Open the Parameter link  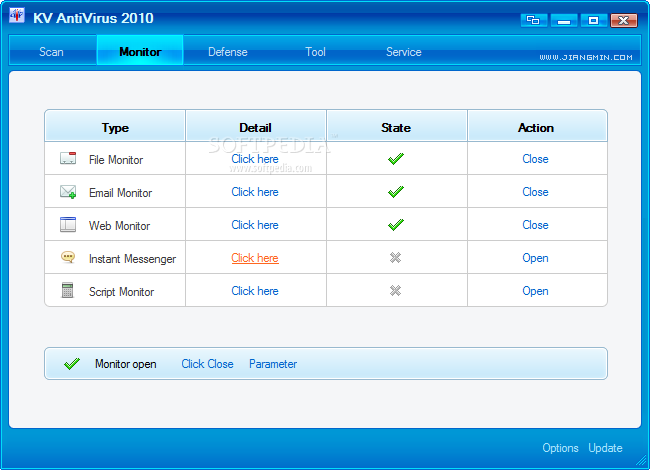point(273,363)
